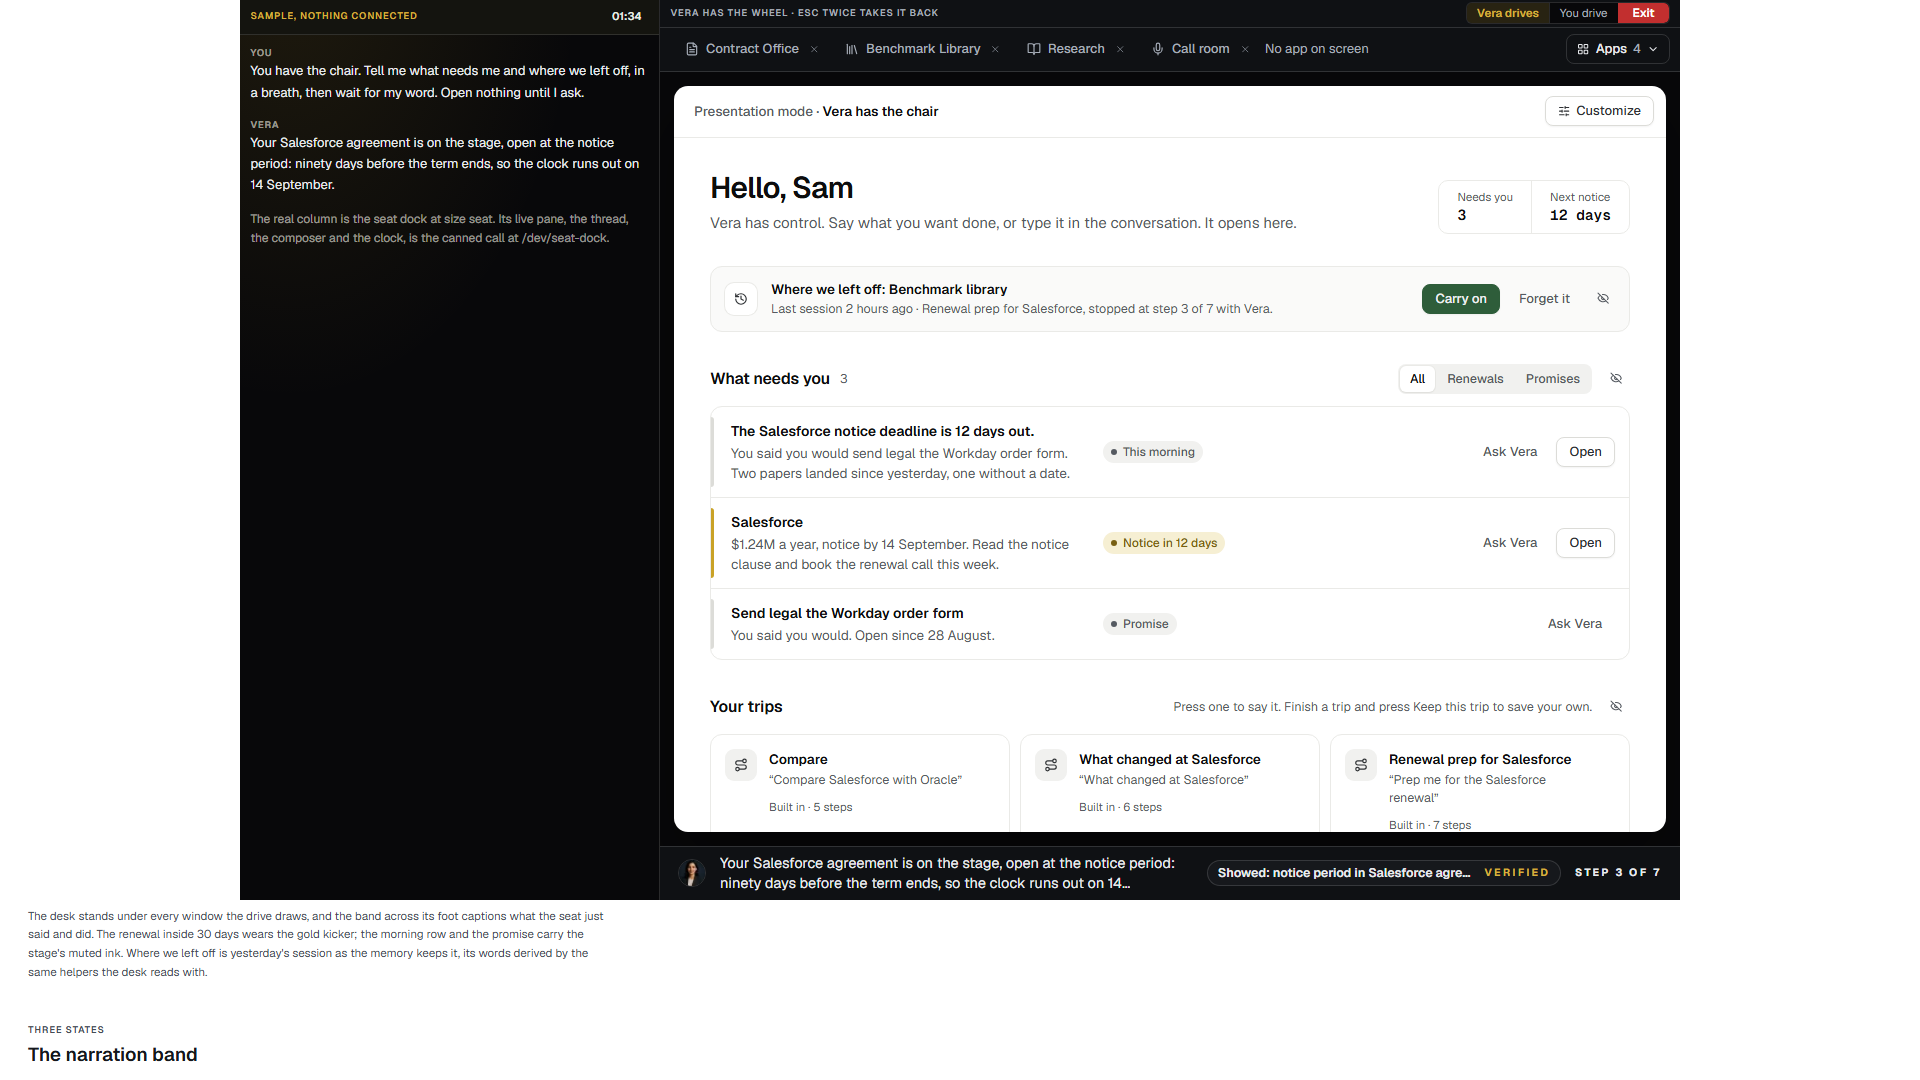Switch control to You drive
The height and width of the screenshot is (1080, 1920).
click(x=1583, y=13)
